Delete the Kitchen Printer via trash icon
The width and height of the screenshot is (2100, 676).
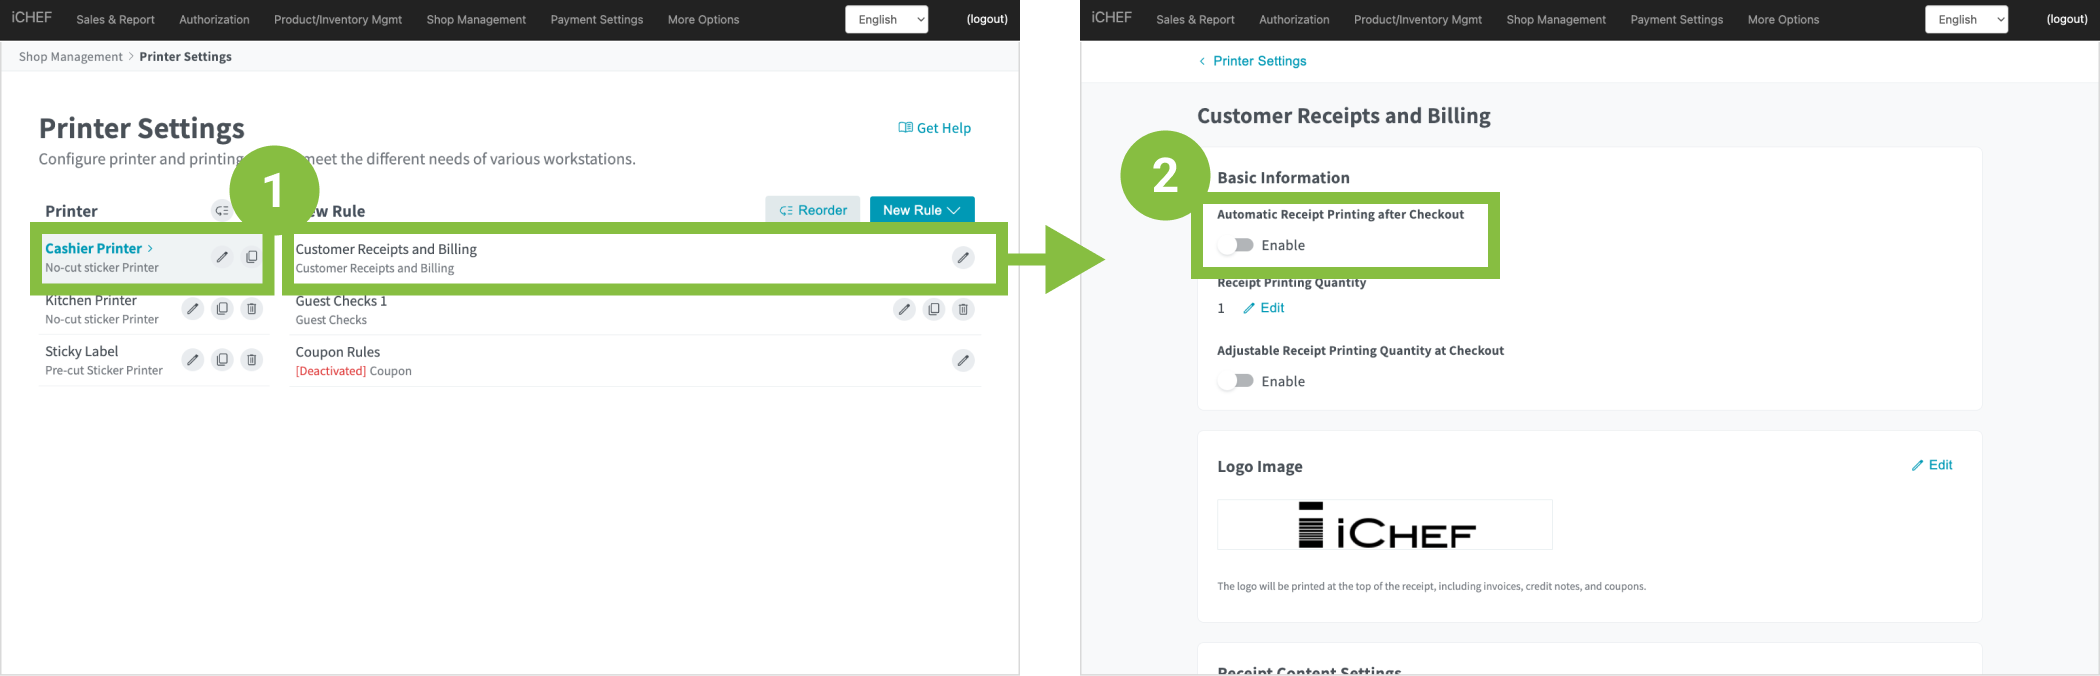(x=252, y=309)
